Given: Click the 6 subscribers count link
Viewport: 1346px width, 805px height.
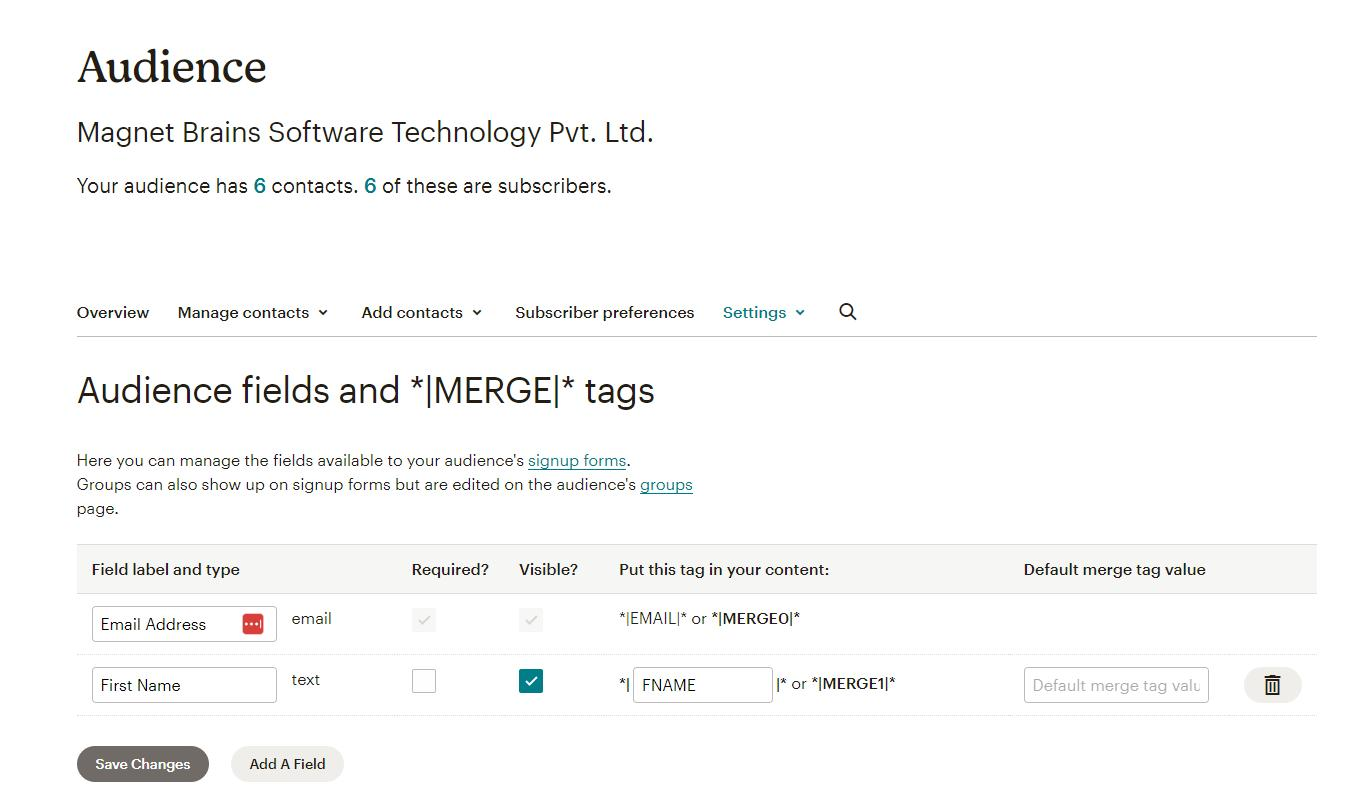Looking at the screenshot, I should 370,186.
